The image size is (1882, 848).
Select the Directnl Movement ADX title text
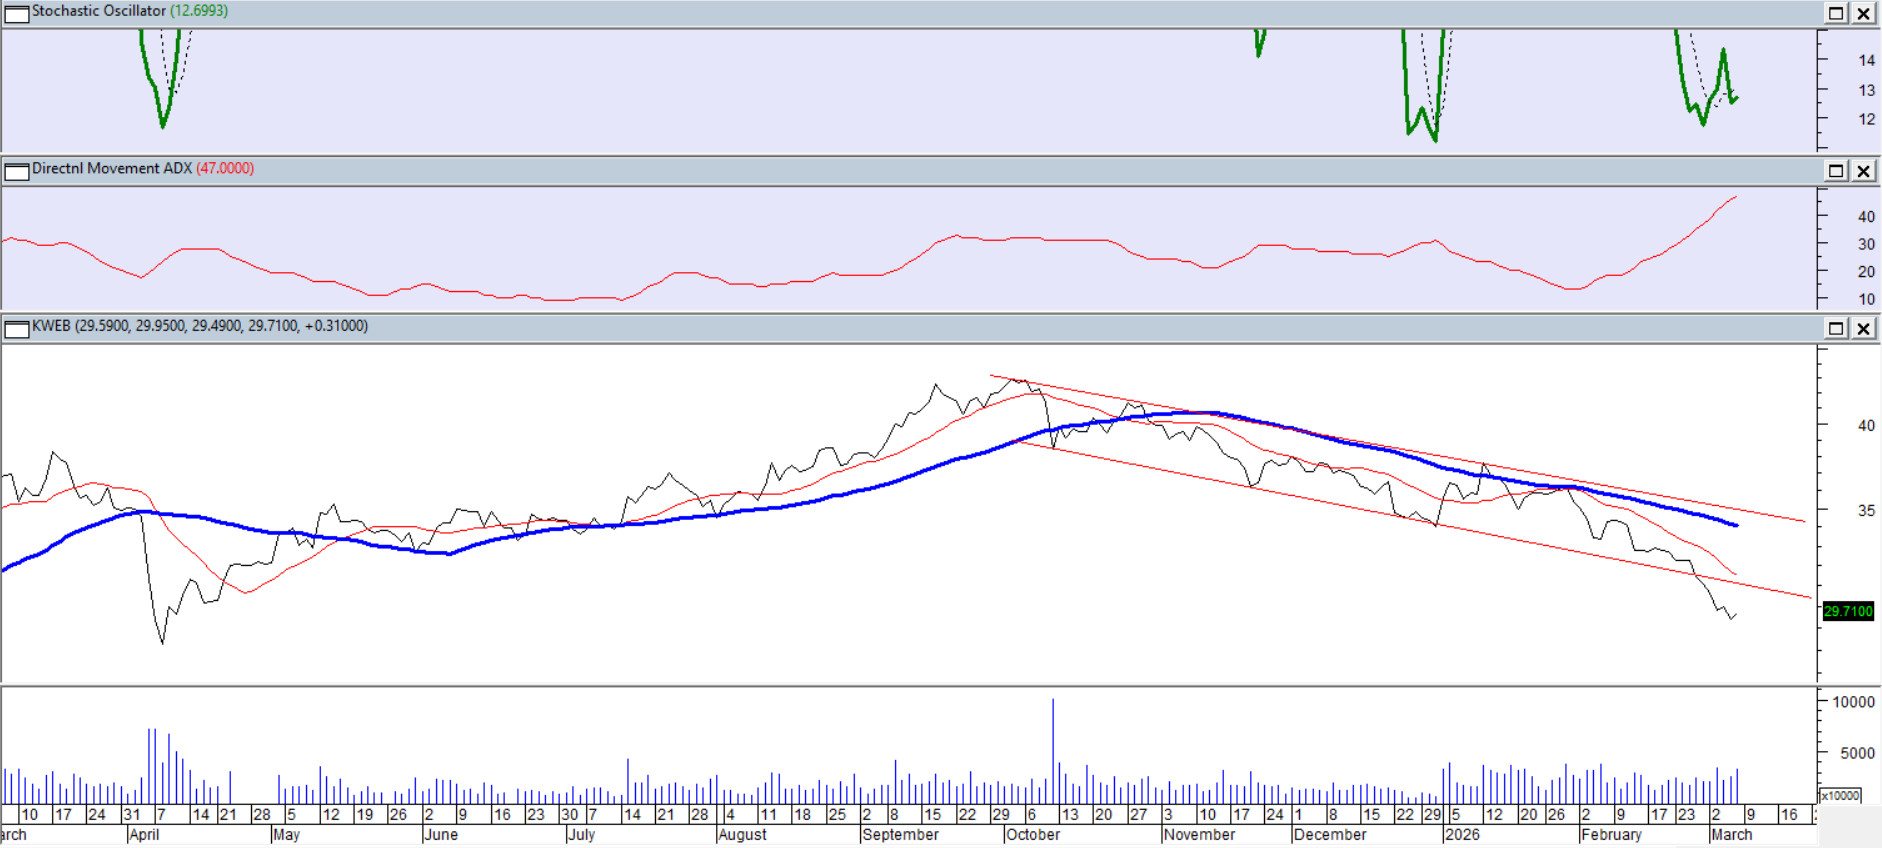[x=111, y=169]
